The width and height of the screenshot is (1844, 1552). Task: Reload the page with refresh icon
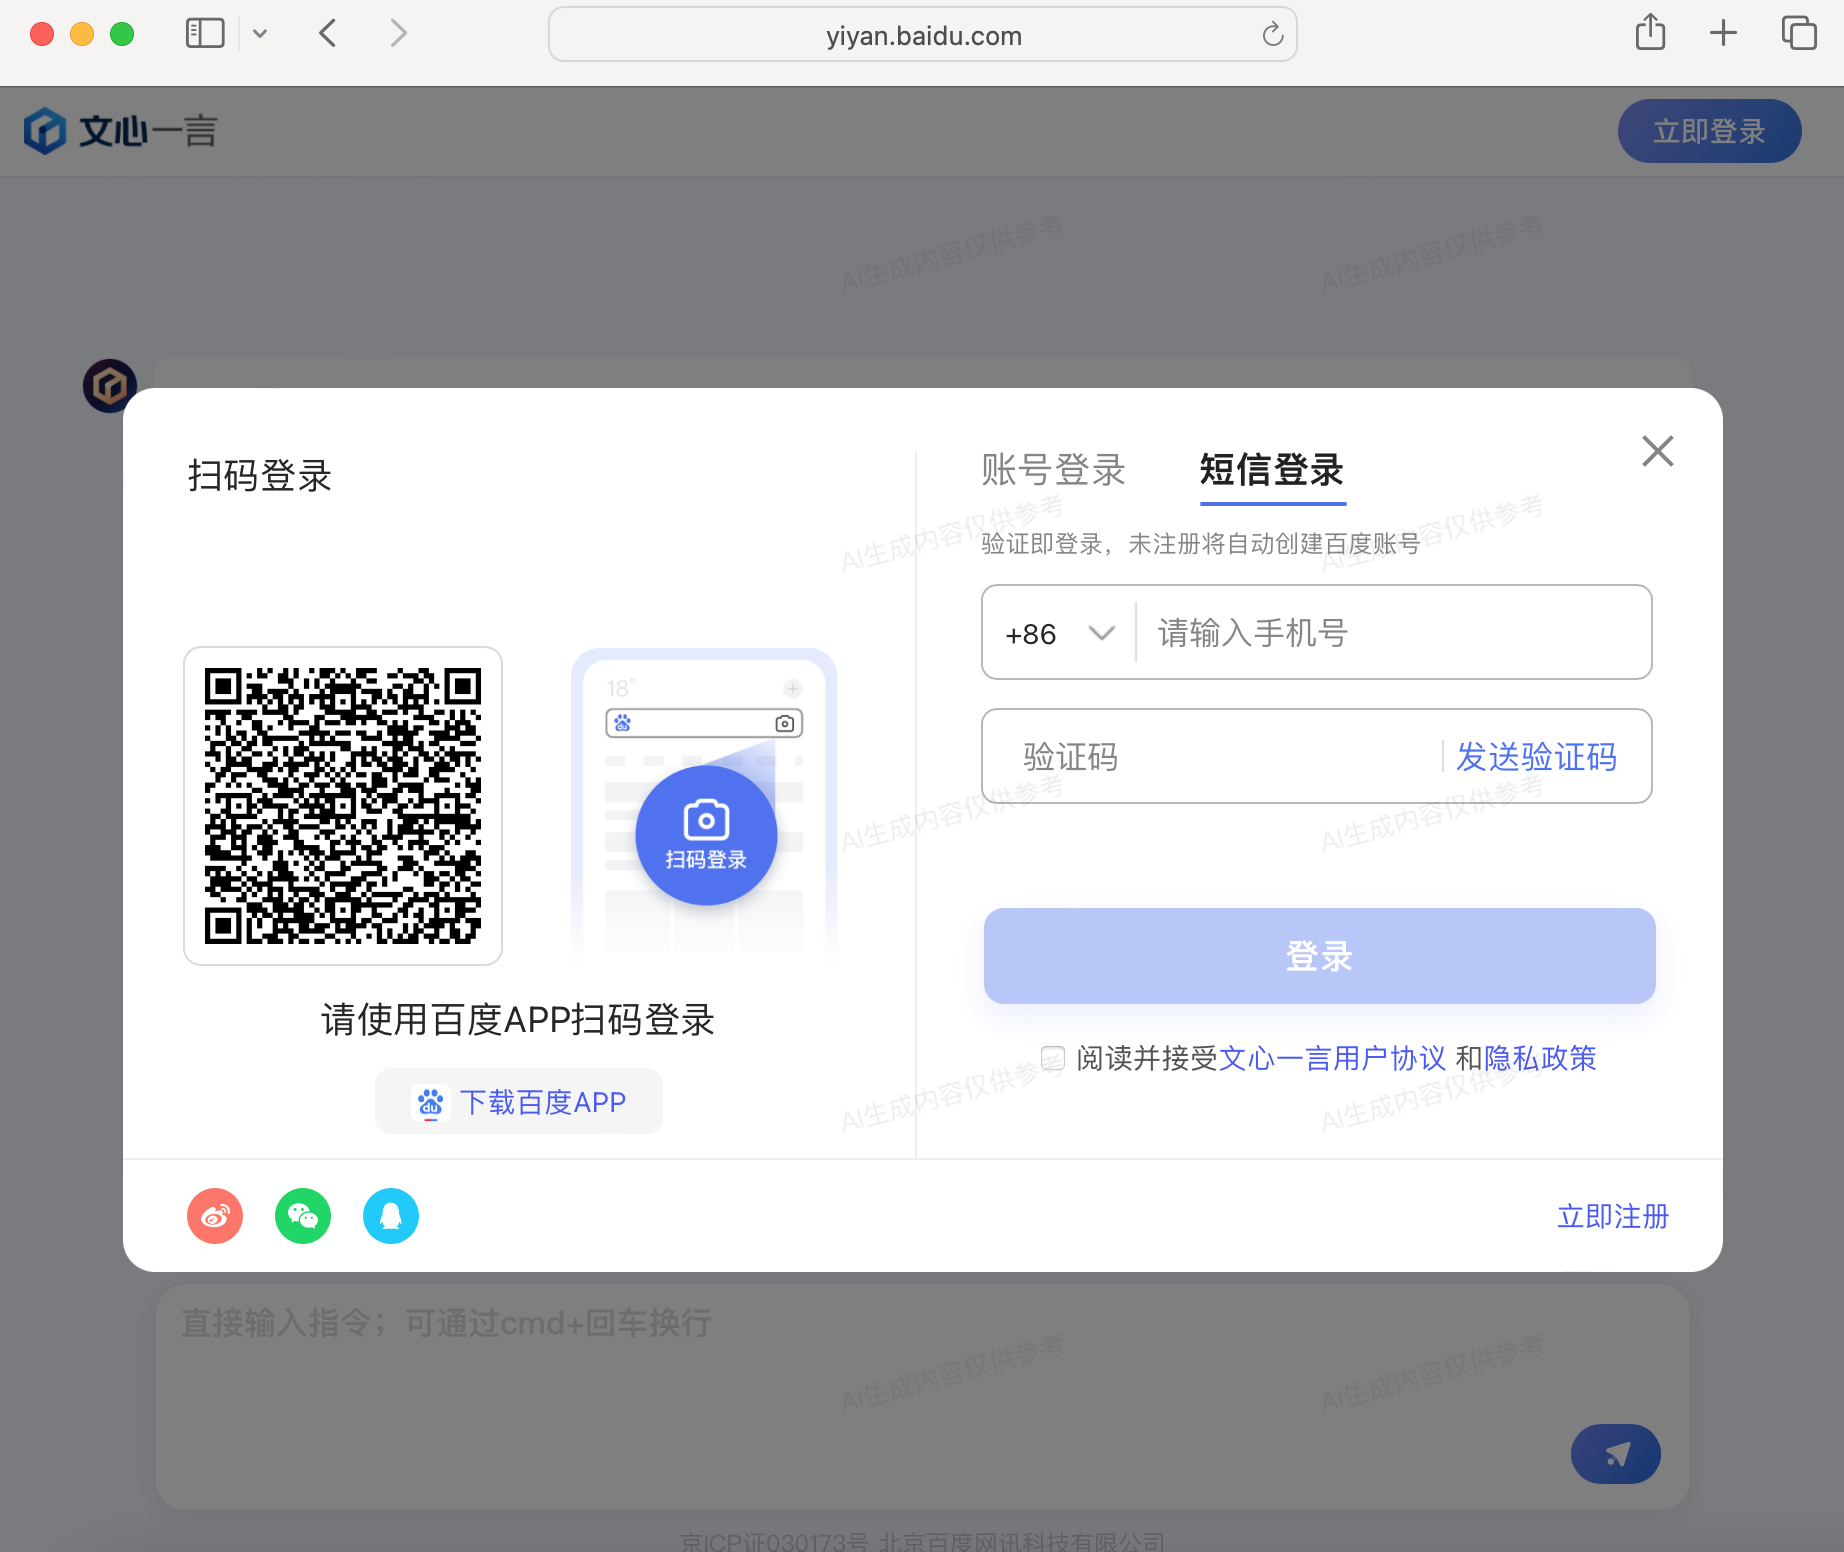(x=1272, y=35)
